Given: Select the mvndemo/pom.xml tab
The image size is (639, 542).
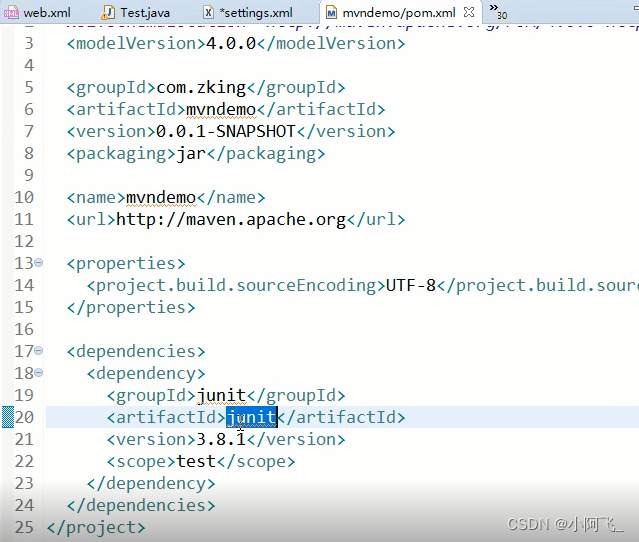Looking at the screenshot, I should (399, 13).
